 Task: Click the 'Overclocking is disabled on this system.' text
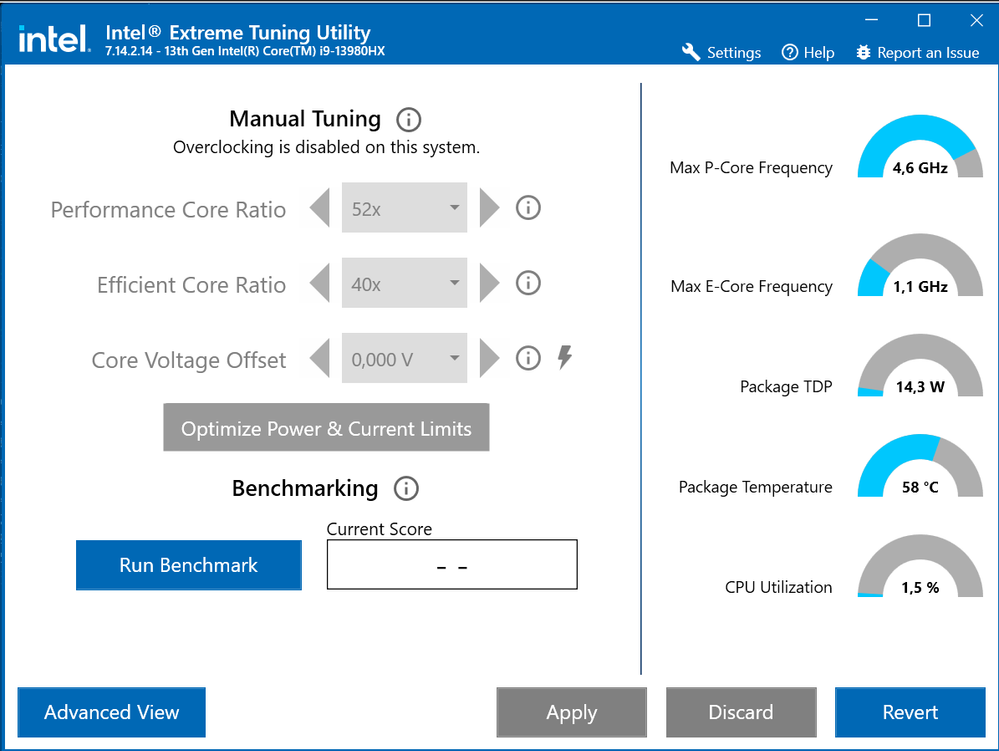click(x=326, y=147)
